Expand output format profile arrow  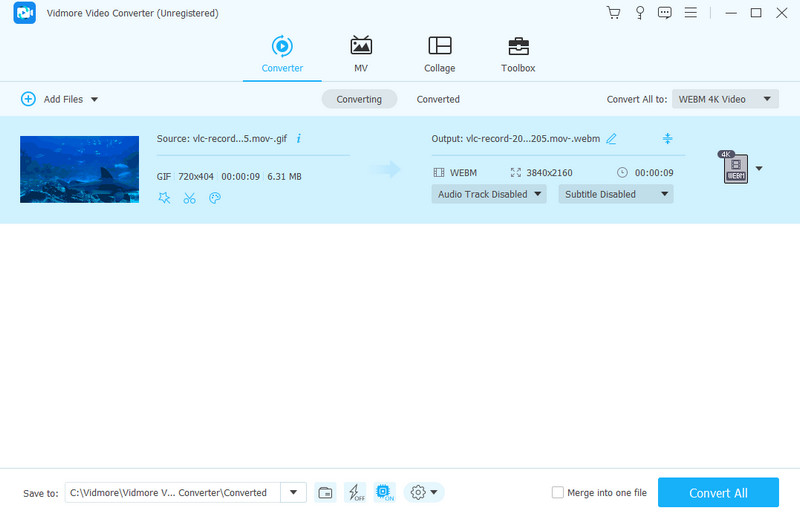[x=759, y=168]
